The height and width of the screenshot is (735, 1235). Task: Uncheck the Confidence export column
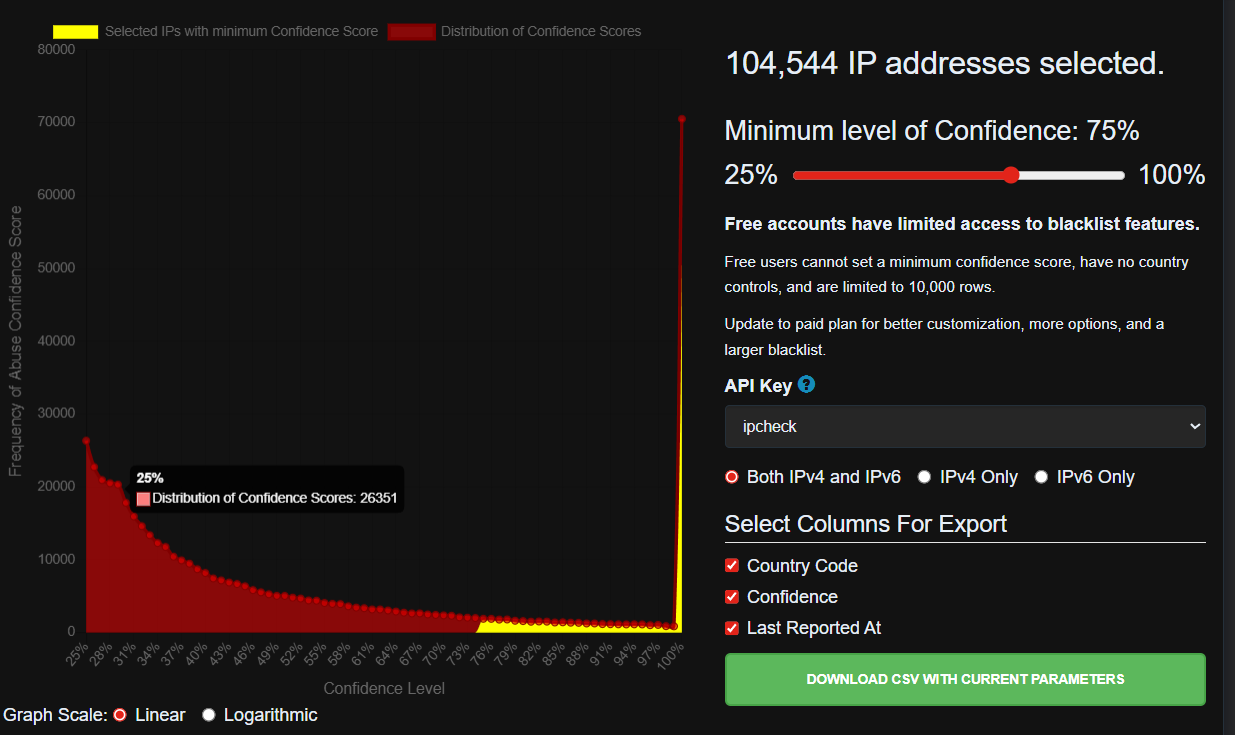point(732,597)
